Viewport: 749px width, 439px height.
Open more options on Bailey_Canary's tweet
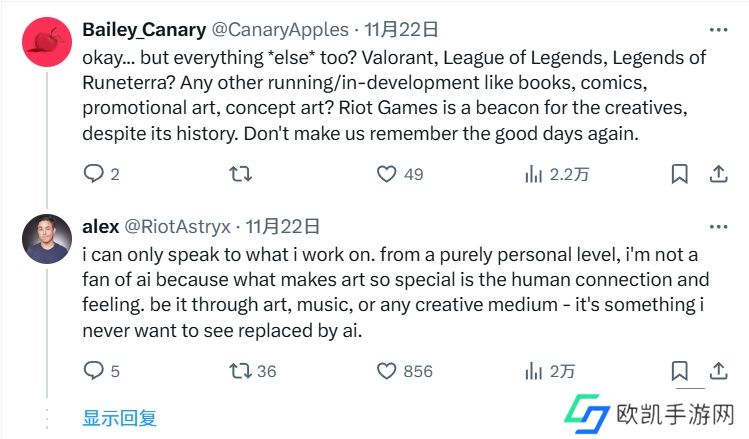pos(717,30)
